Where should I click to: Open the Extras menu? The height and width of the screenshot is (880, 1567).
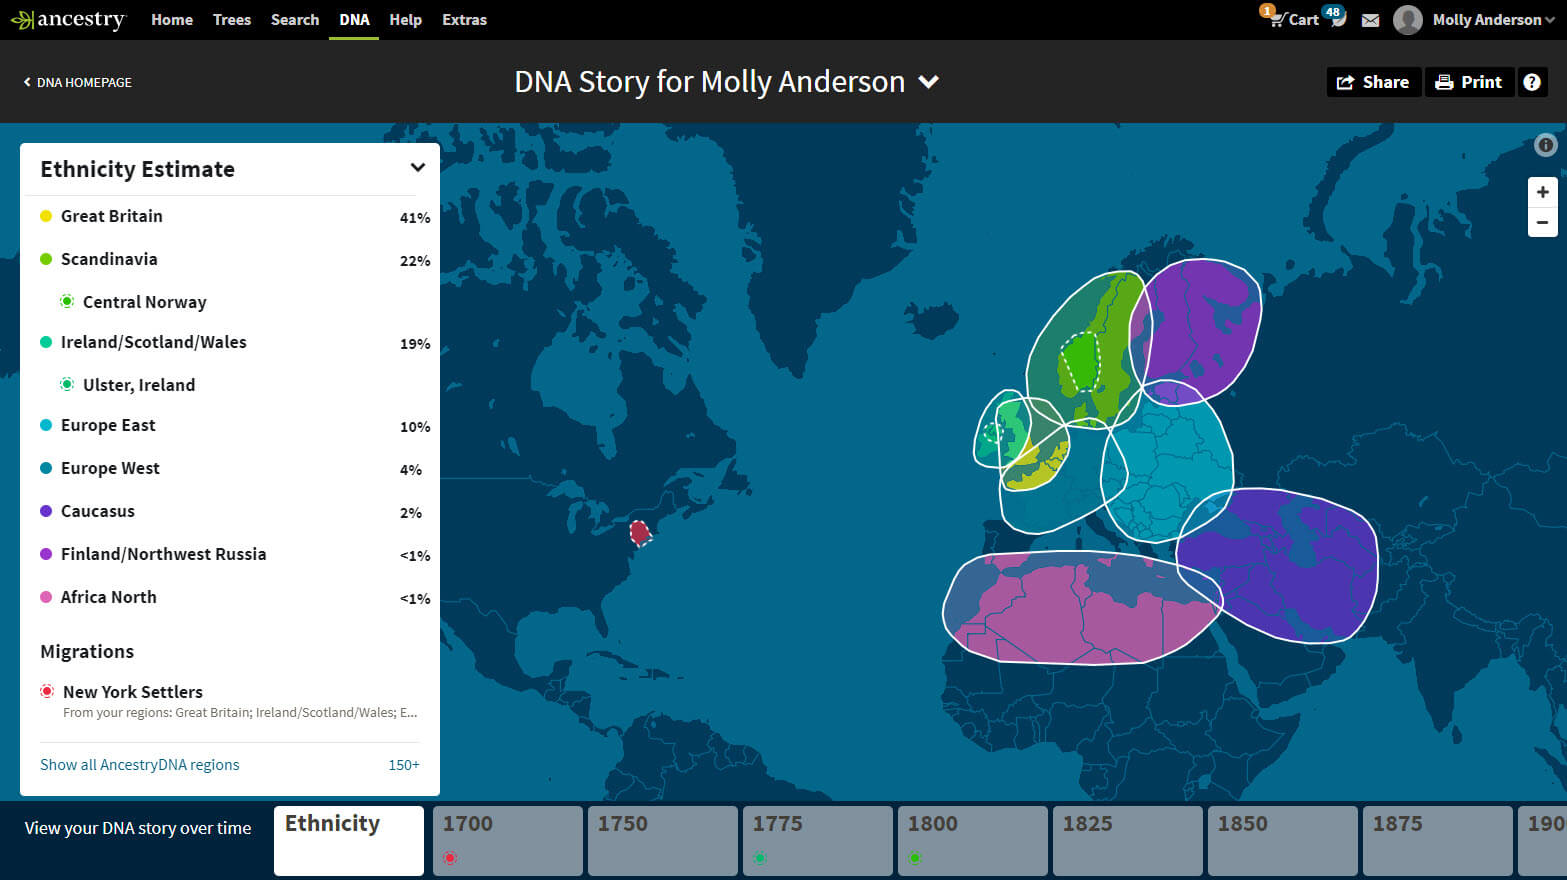(x=465, y=20)
